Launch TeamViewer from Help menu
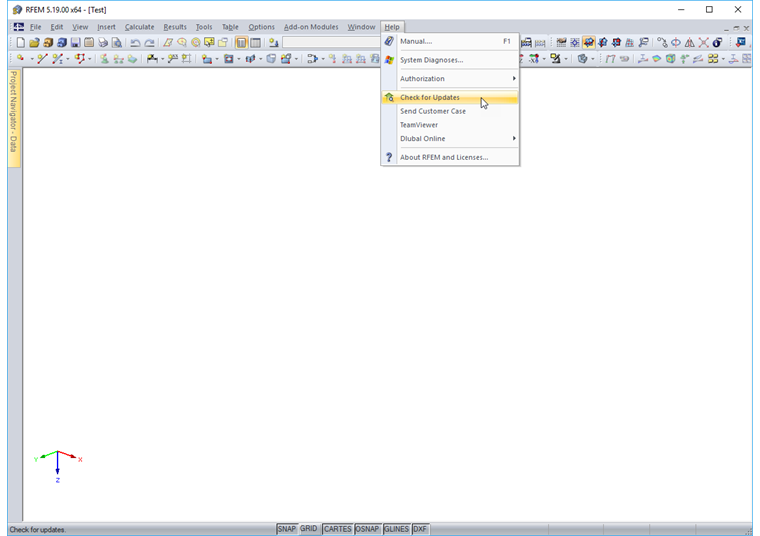Viewport: 760px width, 536px height. pos(450,125)
